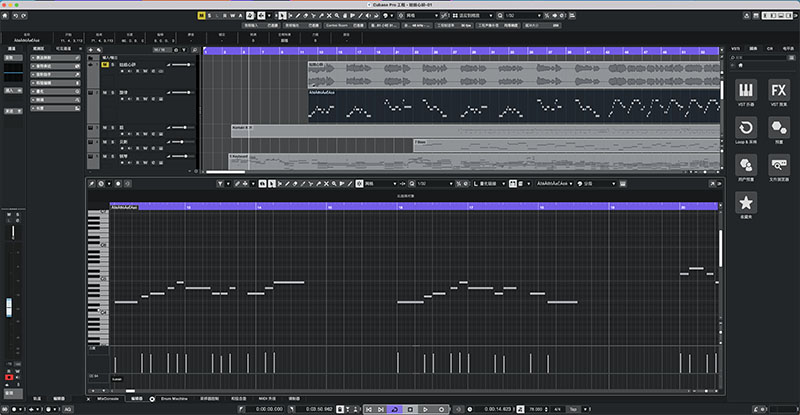Select the Mute X tool in project toolbar
The width and height of the screenshot is (800, 415).
coord(329,16)
